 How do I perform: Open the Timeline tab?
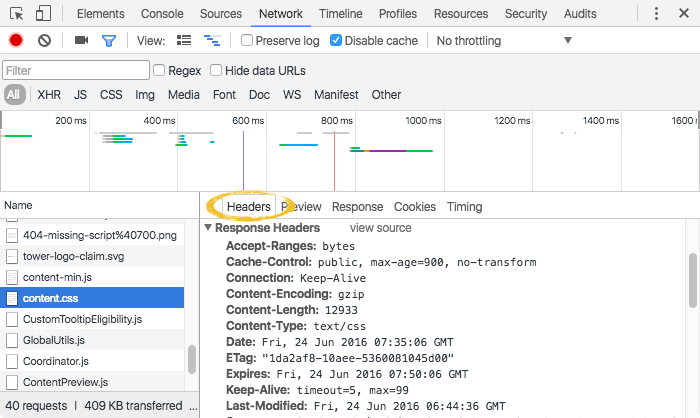click(x=341, y=14)
